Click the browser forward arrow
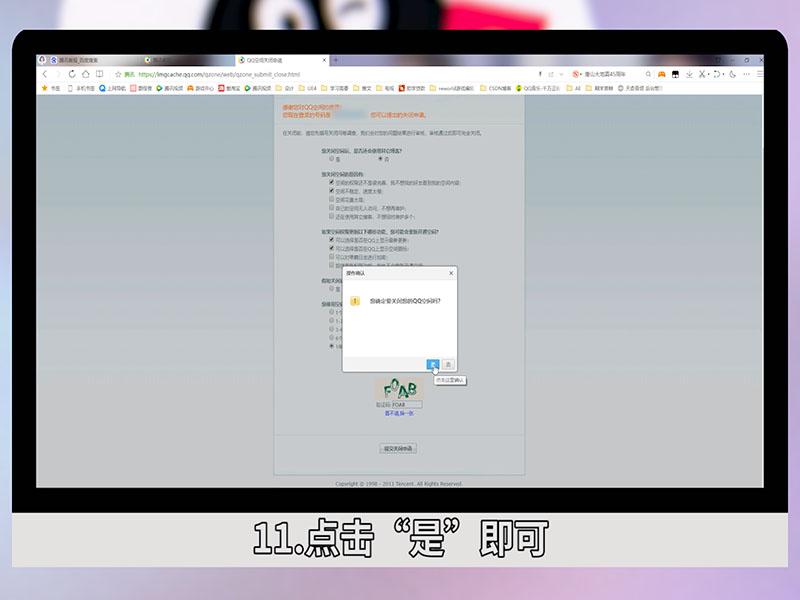The image size is (800, 600). point(58,74)
